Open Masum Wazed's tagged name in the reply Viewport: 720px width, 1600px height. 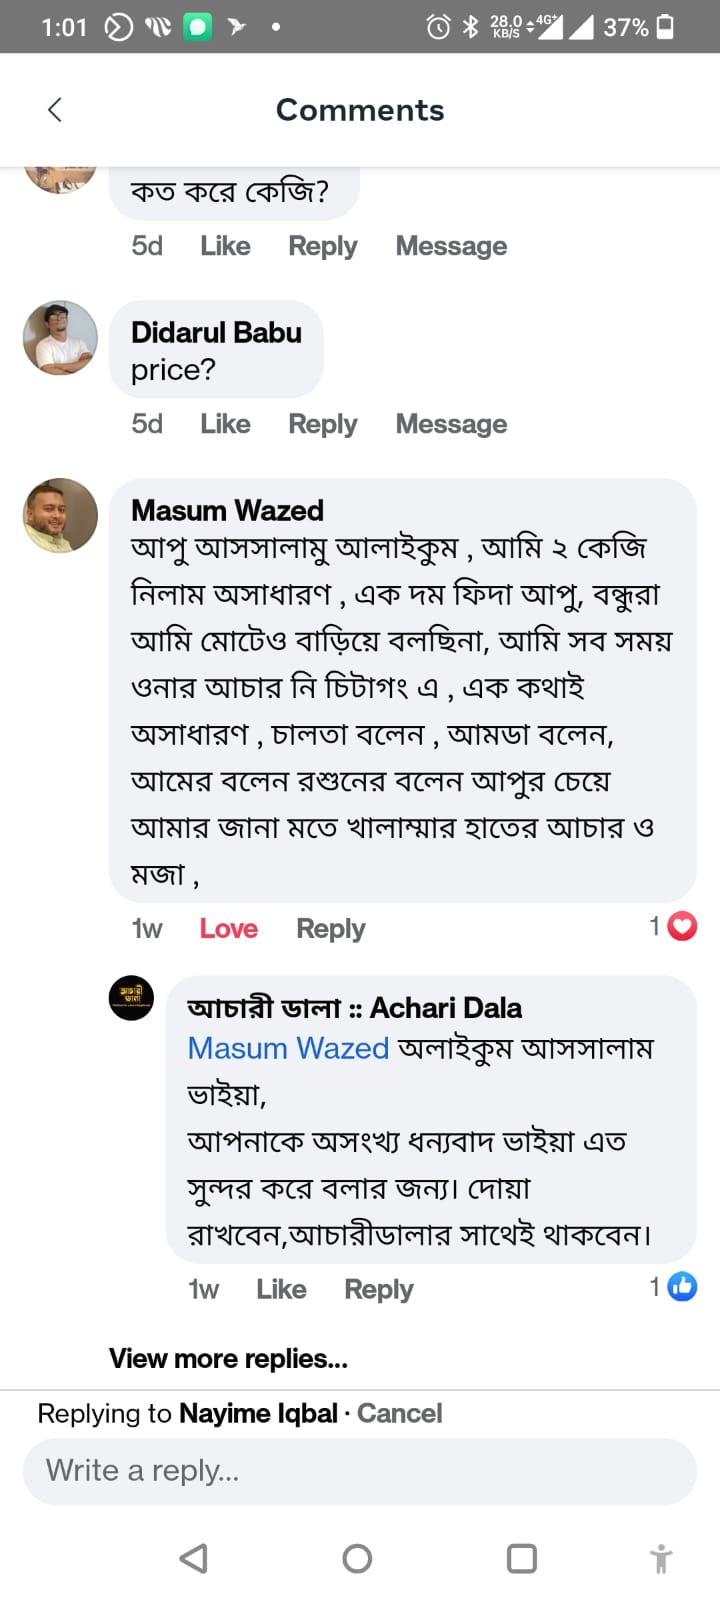pos(288,1047)
